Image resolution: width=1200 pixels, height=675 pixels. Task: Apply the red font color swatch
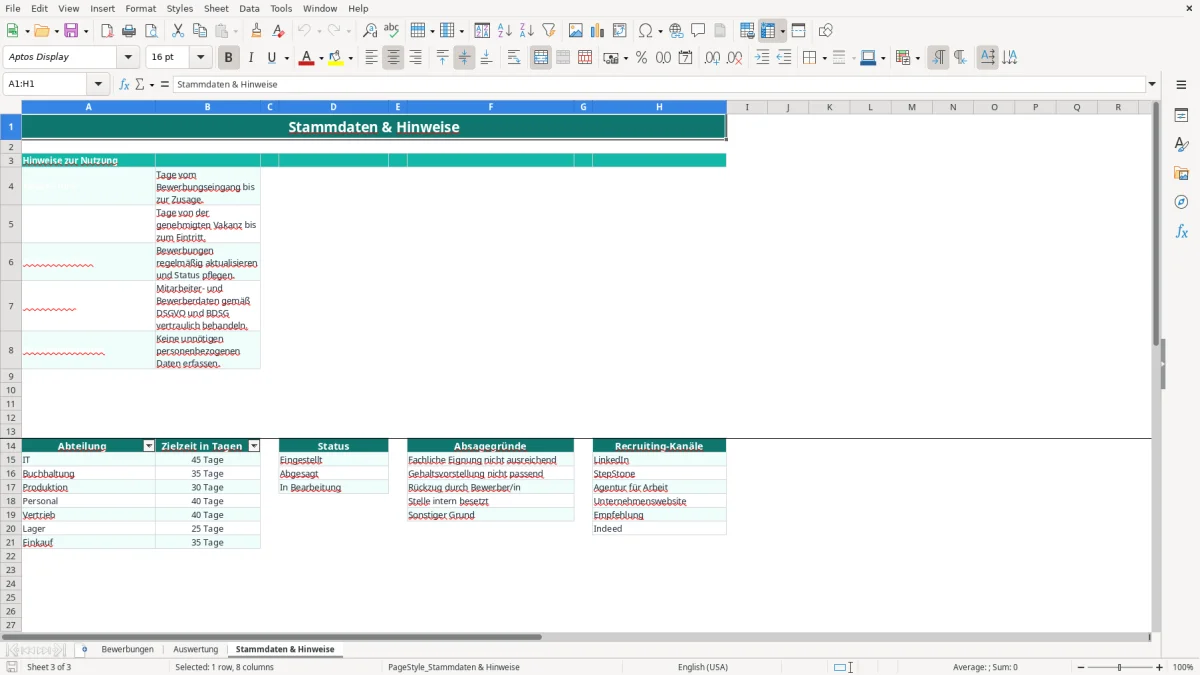click(x=308, y=58)
